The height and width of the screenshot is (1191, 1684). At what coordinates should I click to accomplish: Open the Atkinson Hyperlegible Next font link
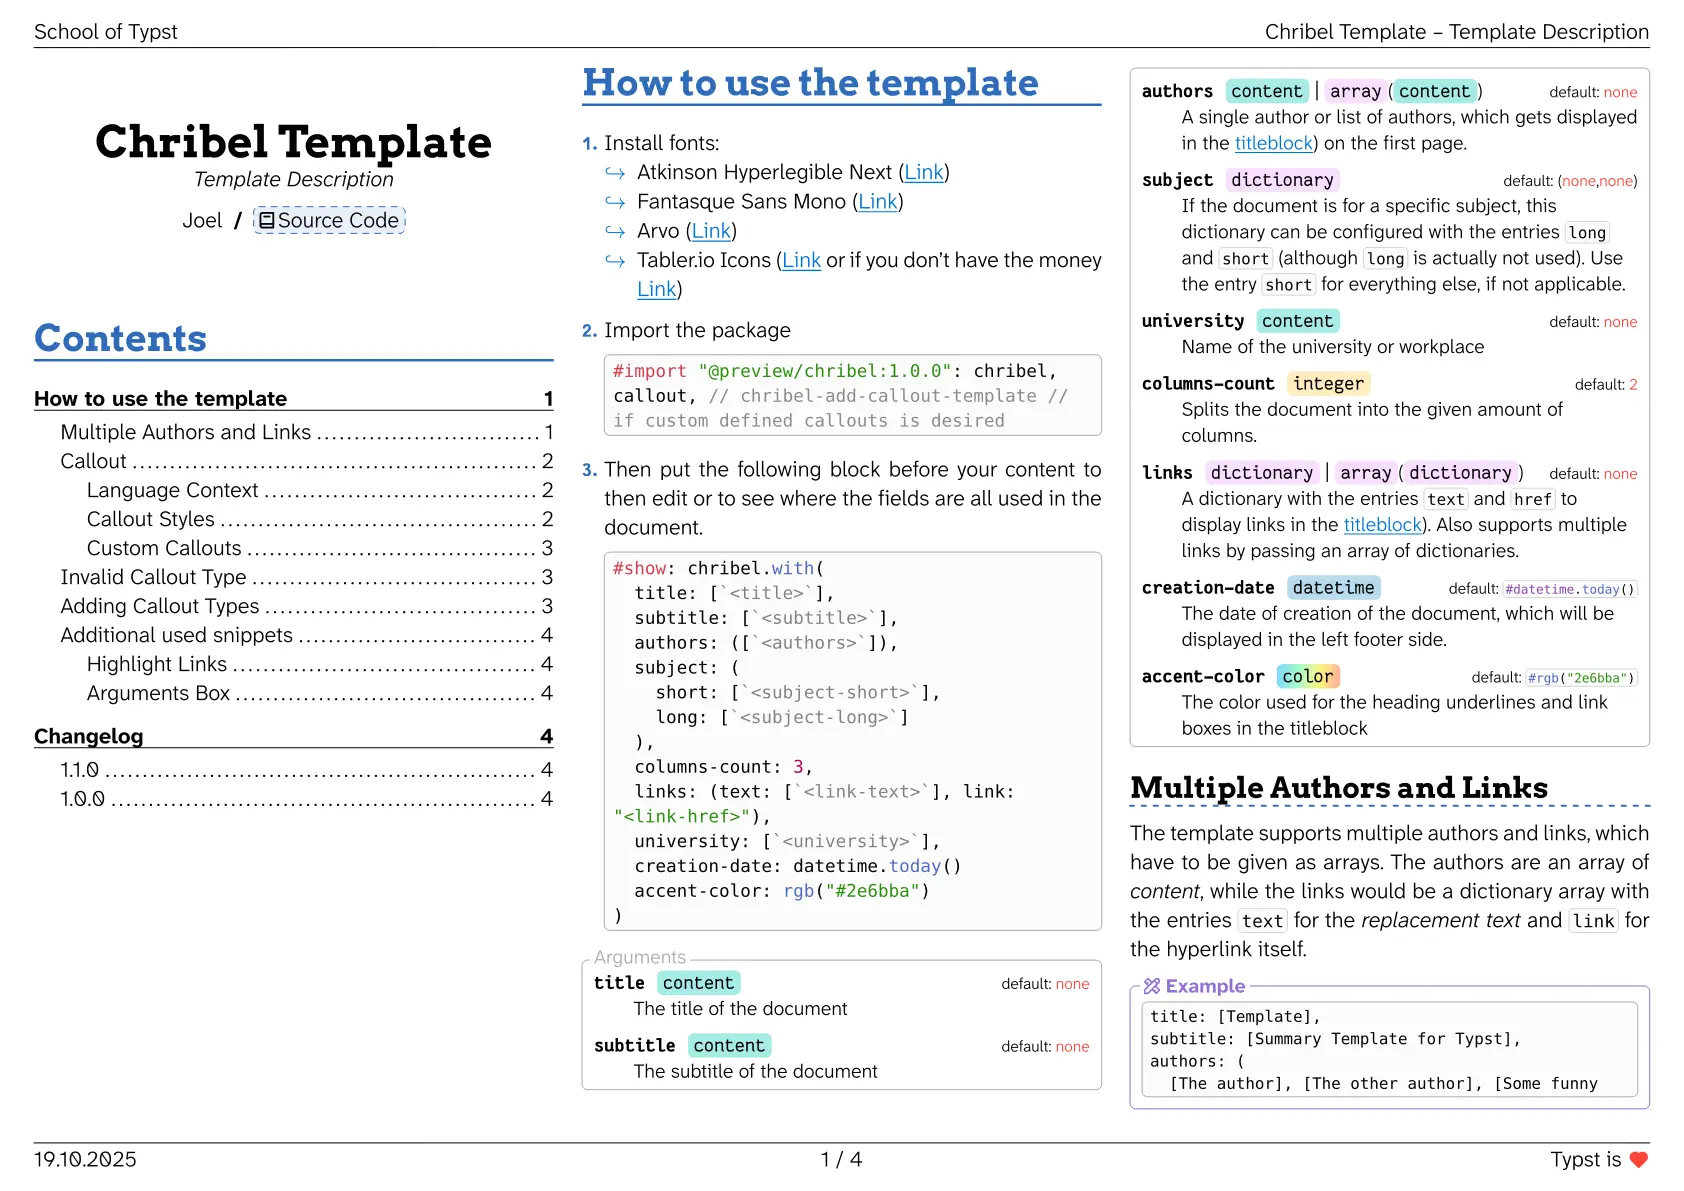click(923, 173)
